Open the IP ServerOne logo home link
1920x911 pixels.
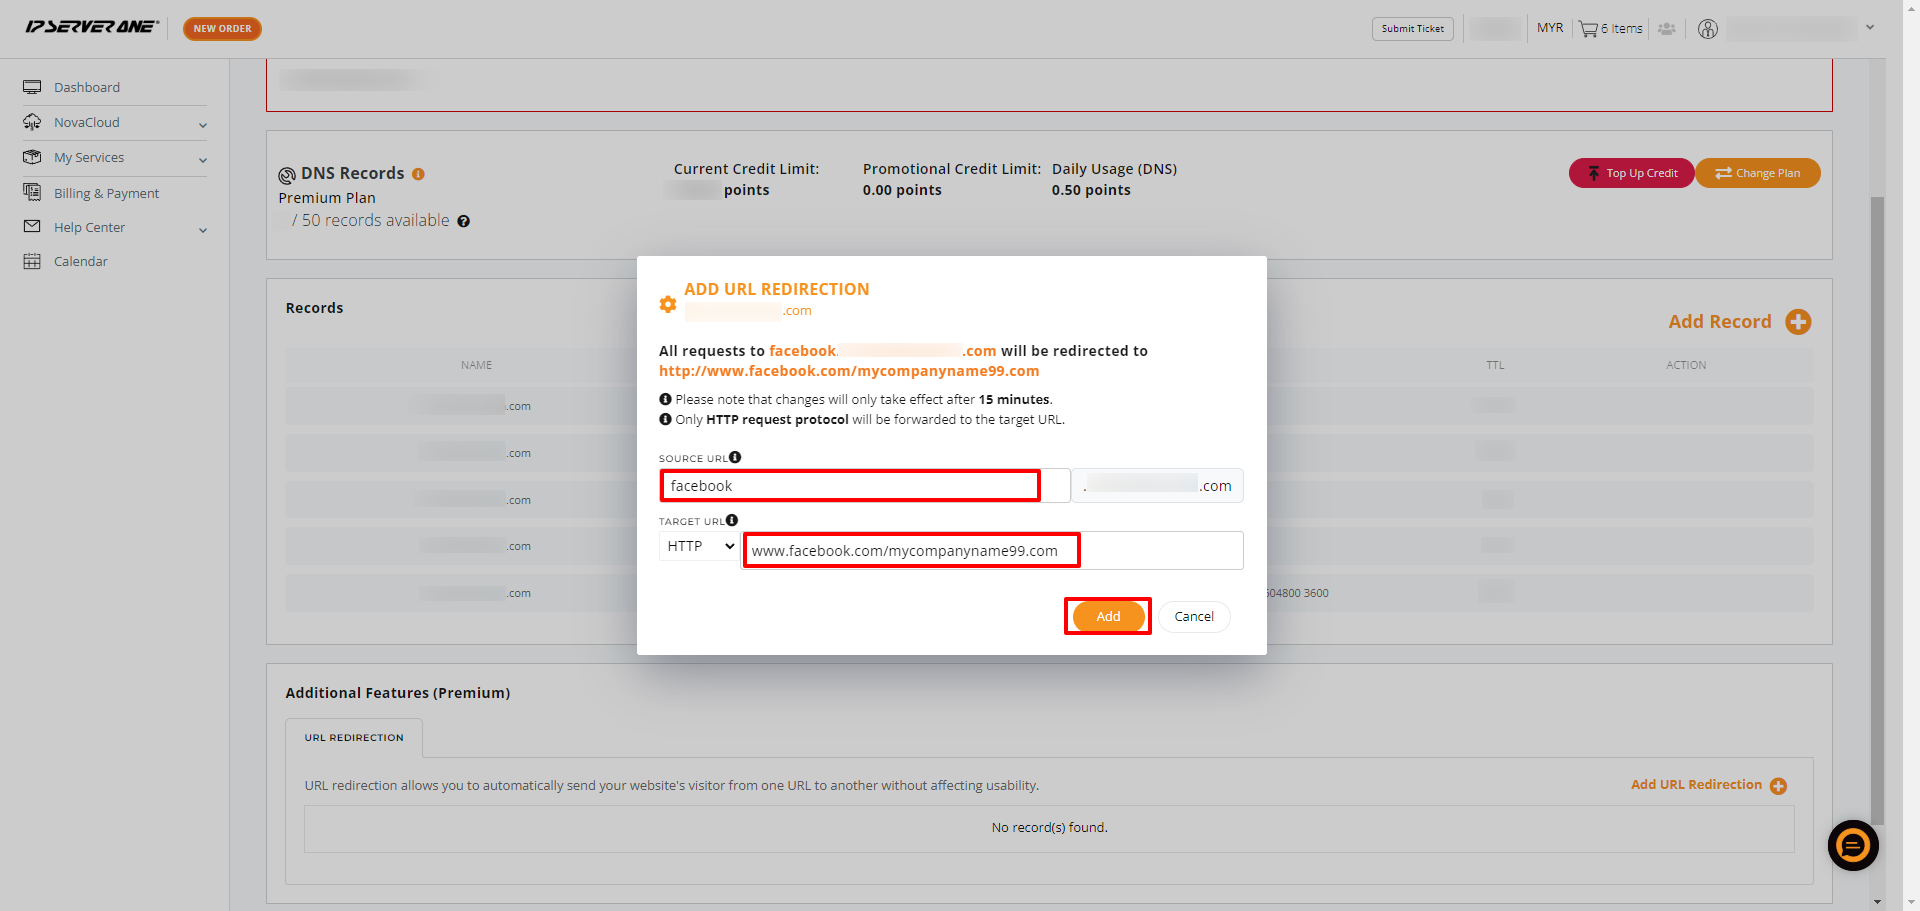92,27
